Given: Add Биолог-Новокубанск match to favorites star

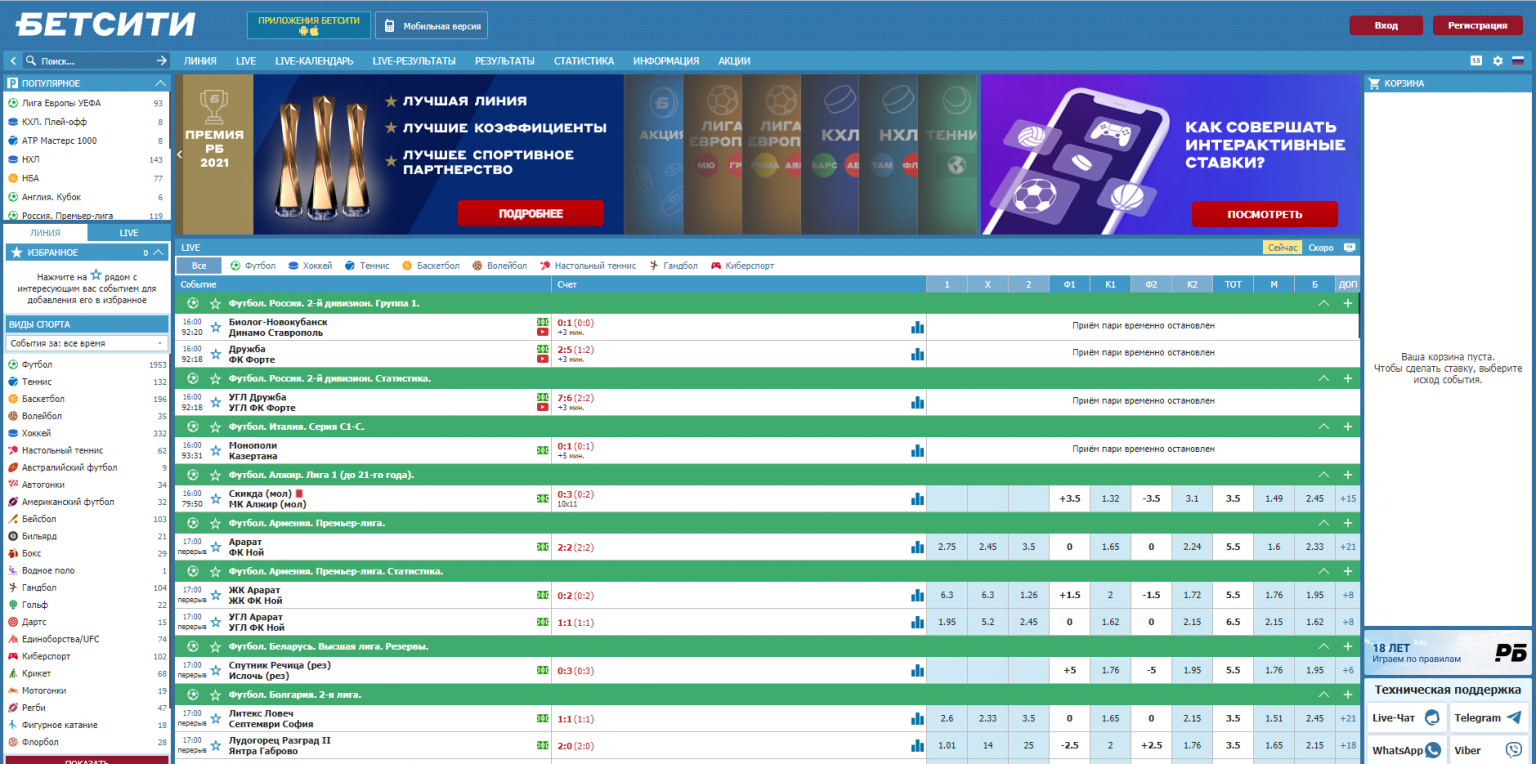Looking at the screenshot, I should pos(216,327).
